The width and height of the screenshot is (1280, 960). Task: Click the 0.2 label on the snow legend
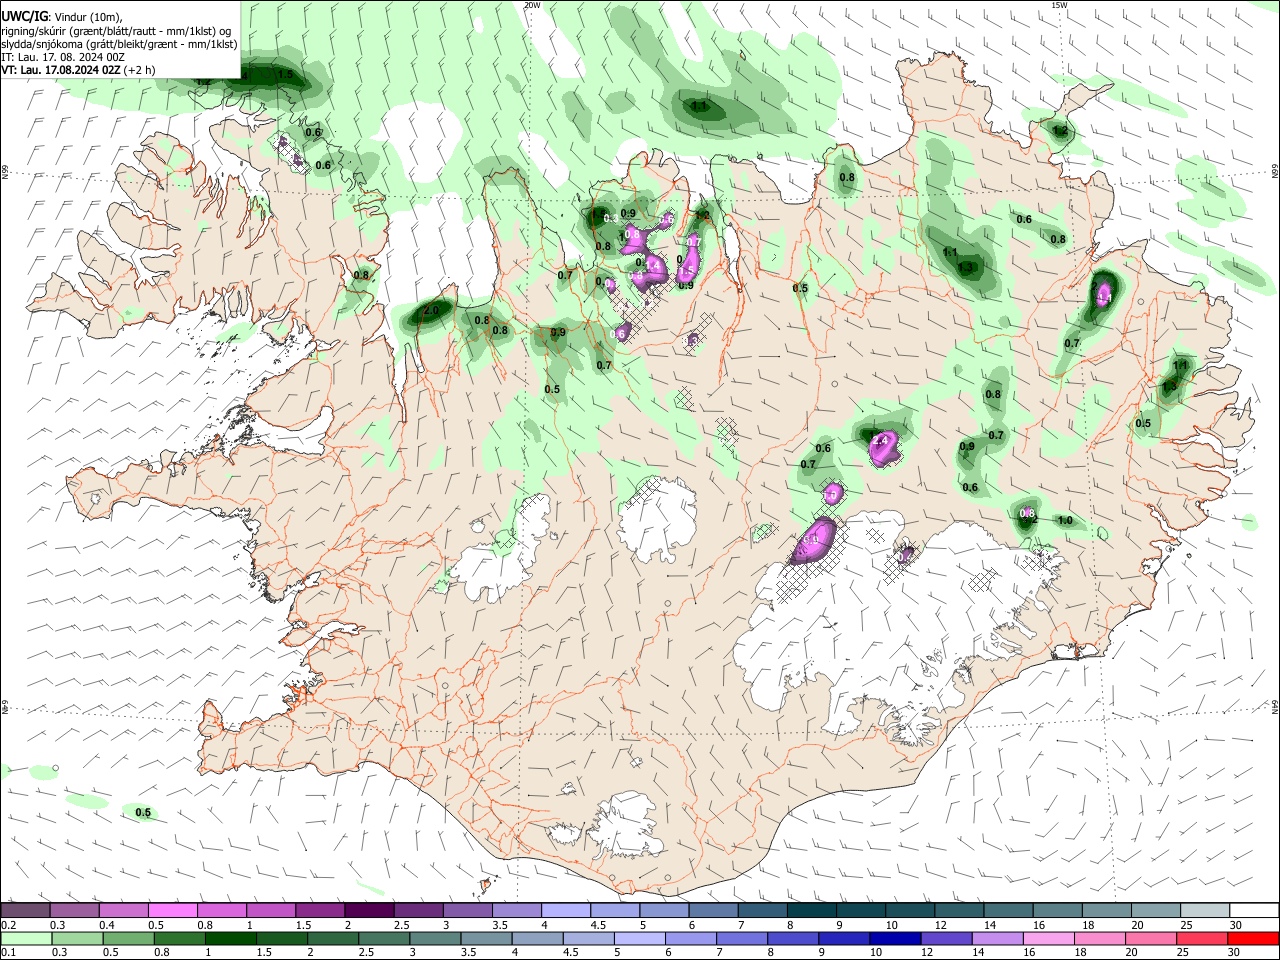point(8,925)
